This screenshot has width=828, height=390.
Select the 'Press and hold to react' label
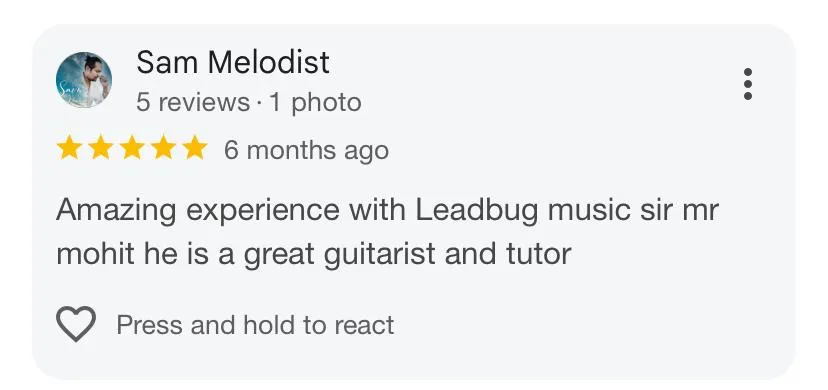pyautogui.click(x=255, y=325)
